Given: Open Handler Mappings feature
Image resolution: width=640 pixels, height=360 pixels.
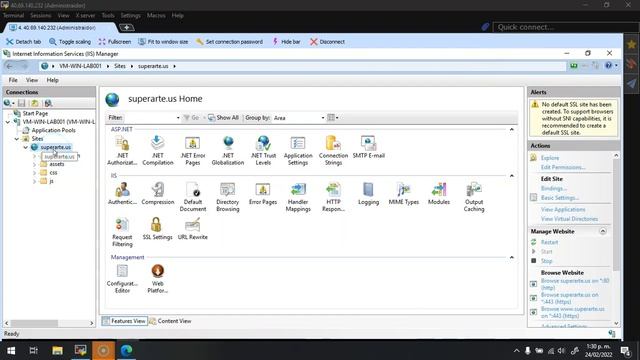Looking at the screenshot, I should [x=298, y=198].
